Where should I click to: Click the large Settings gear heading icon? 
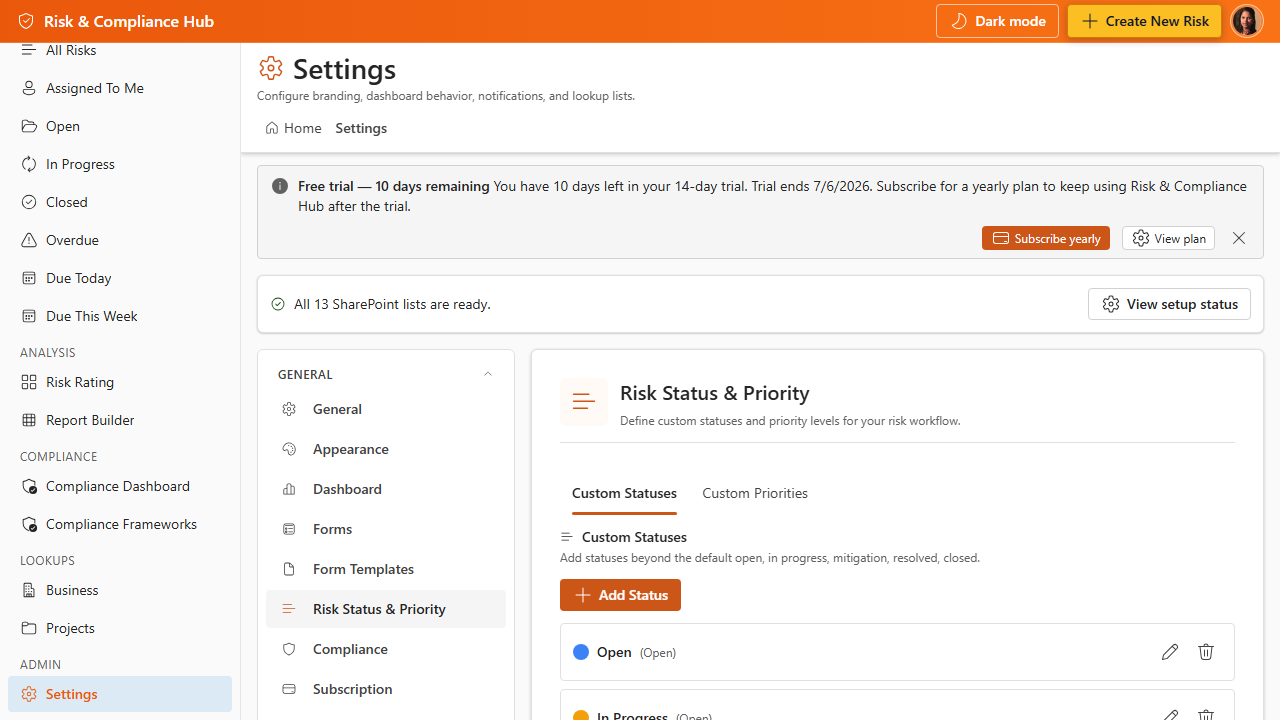(271, 68)
